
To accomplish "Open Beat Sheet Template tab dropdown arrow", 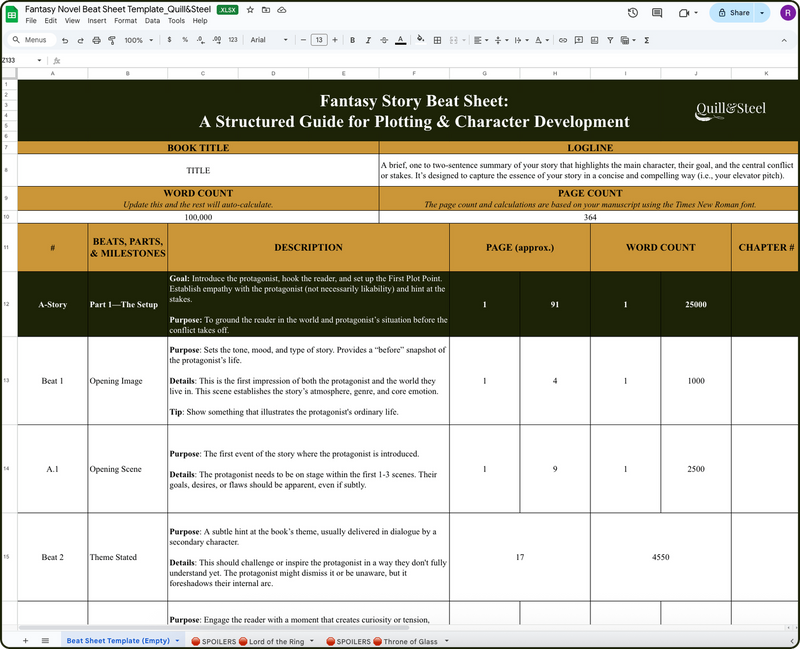I will pyautogui.click(x=178, y=641).
